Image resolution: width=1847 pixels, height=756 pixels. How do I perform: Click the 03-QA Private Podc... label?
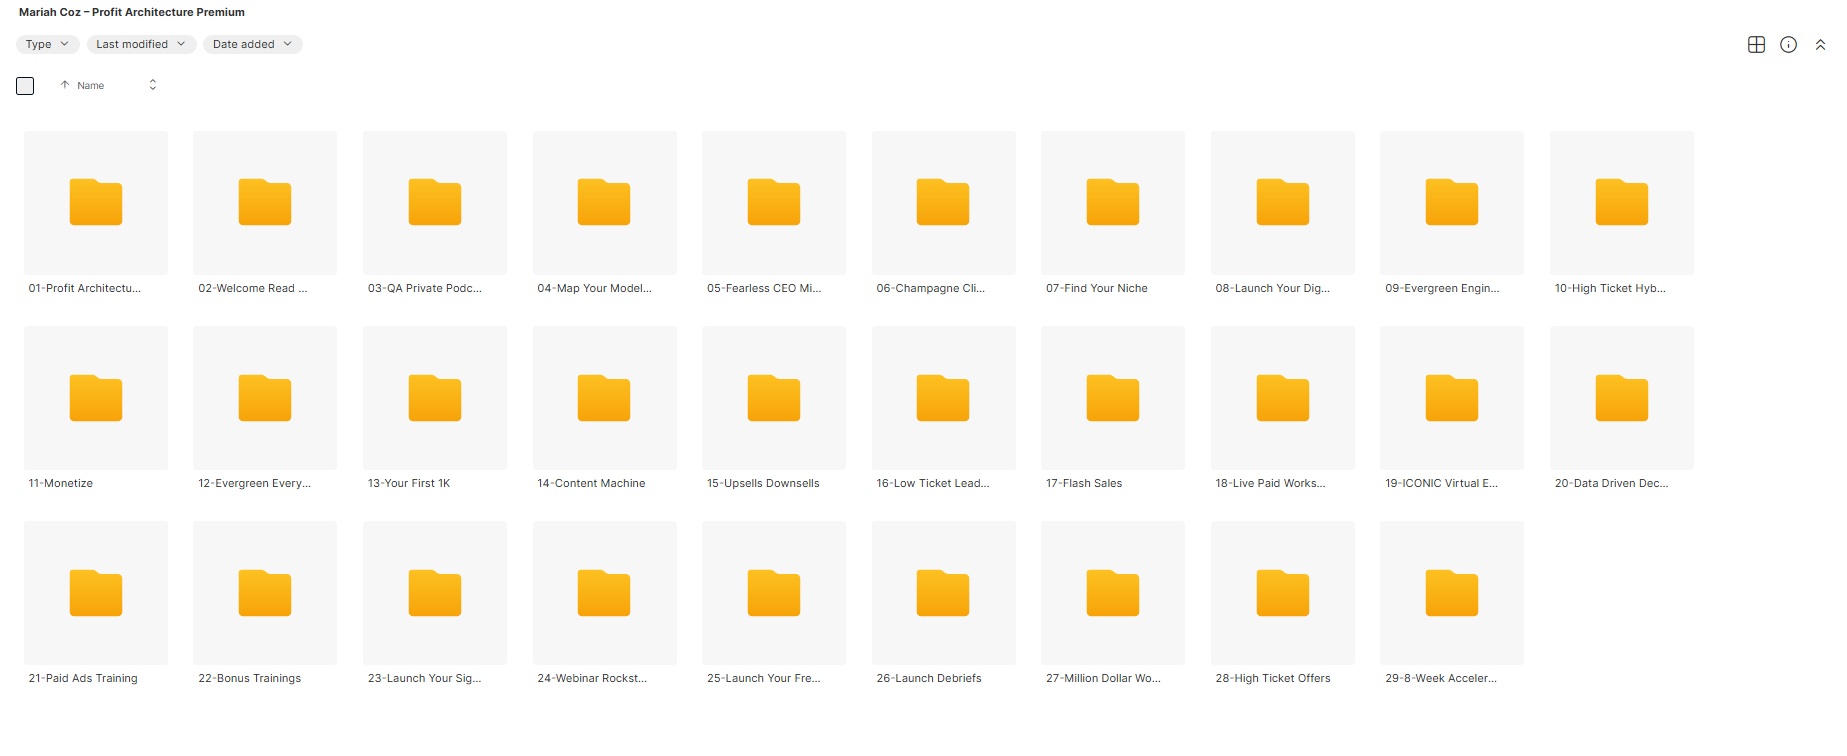425,288
